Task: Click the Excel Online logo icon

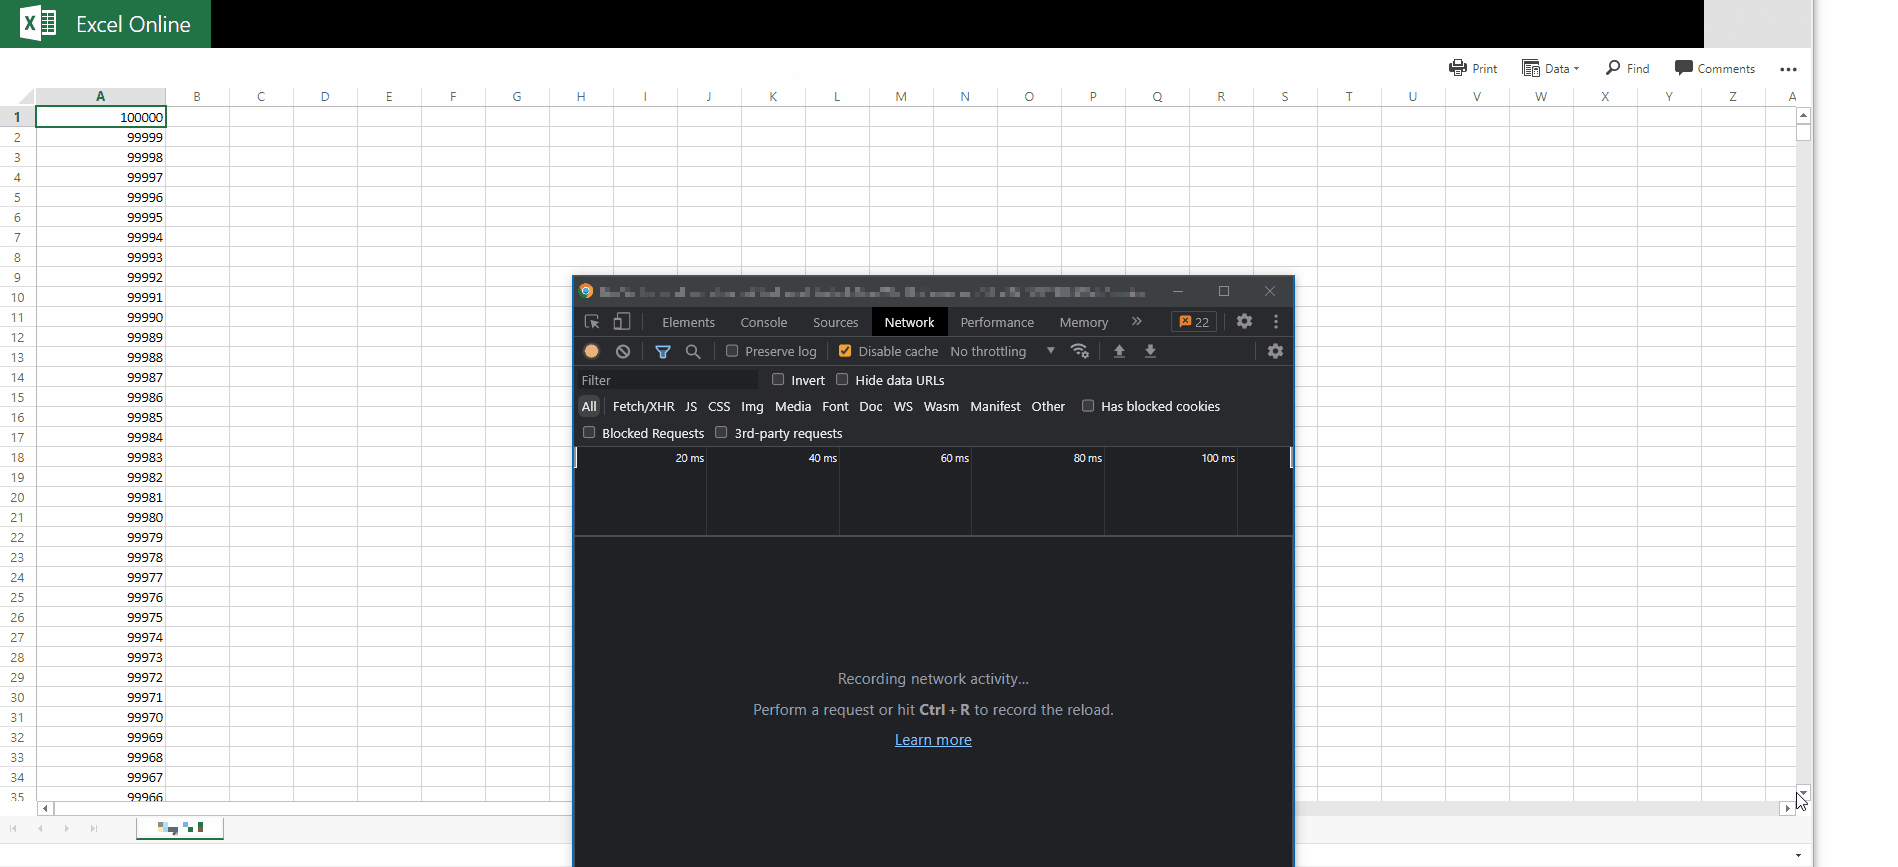Action: coord(38,23)
